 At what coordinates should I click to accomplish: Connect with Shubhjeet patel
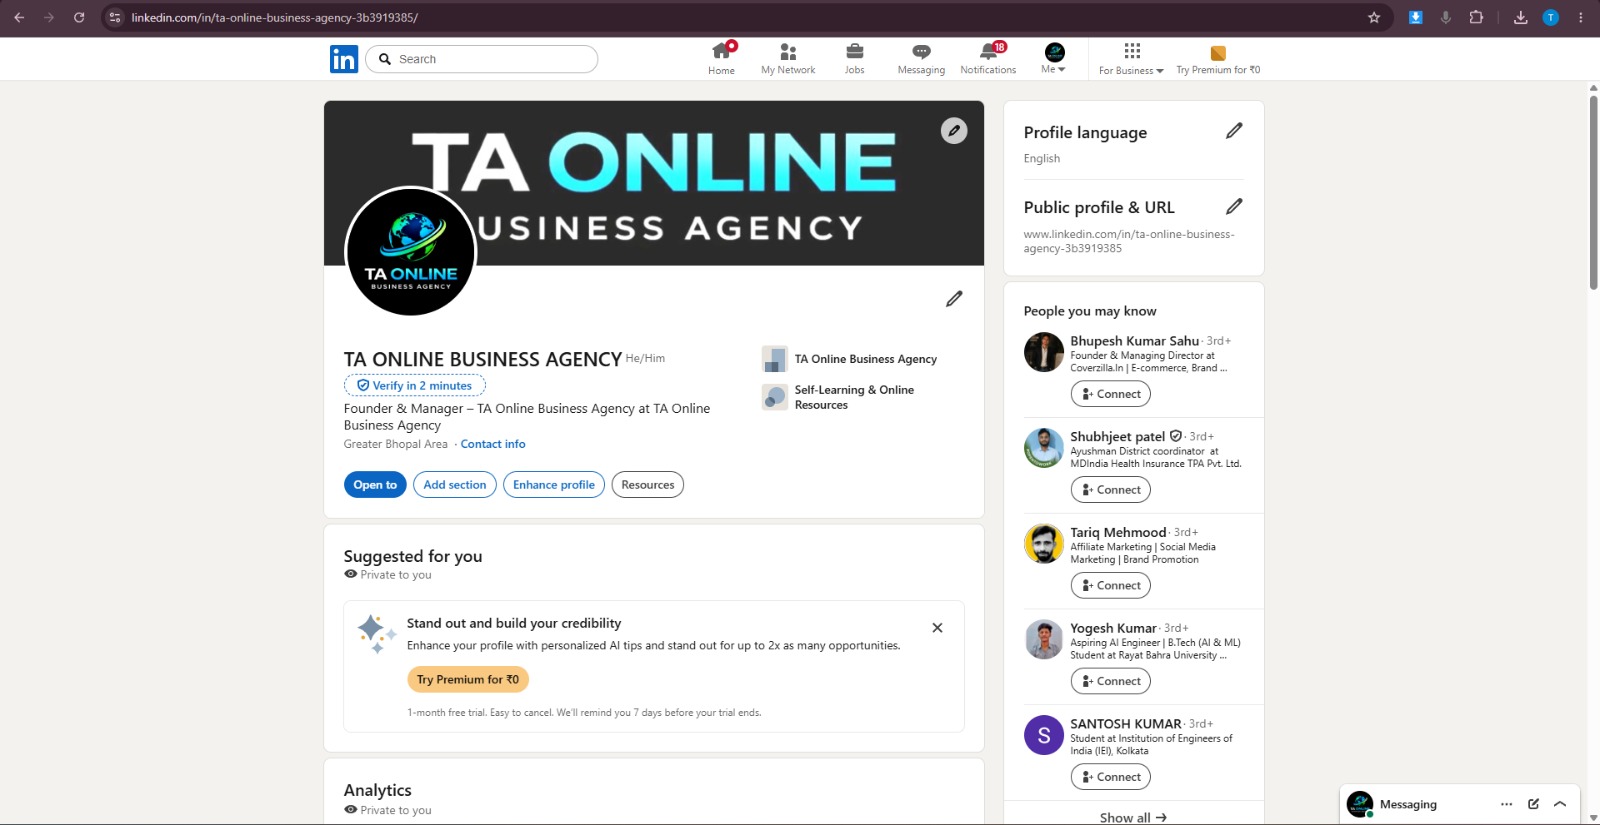[x=1110, y=490]
